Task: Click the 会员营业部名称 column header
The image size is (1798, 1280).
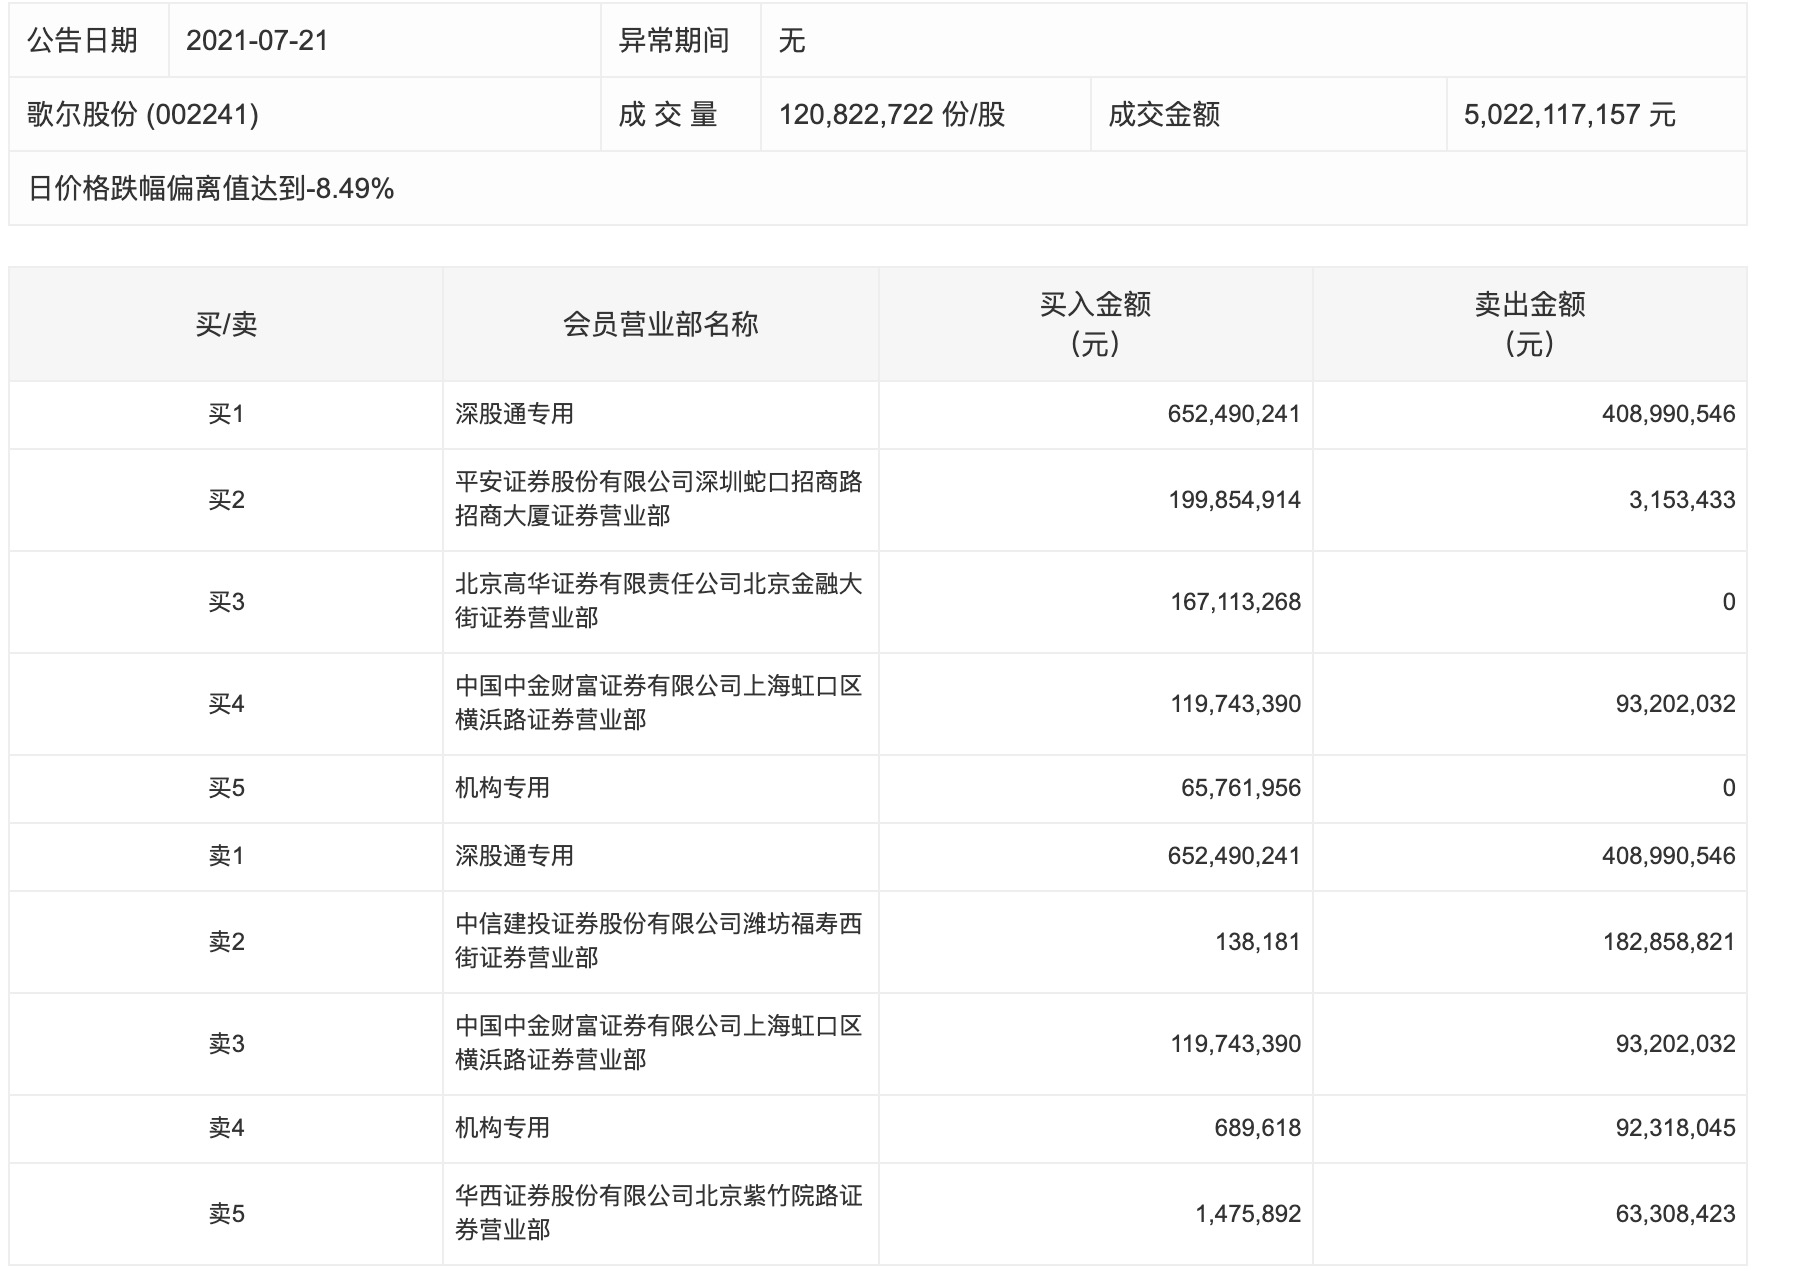Action: [660, 324]
